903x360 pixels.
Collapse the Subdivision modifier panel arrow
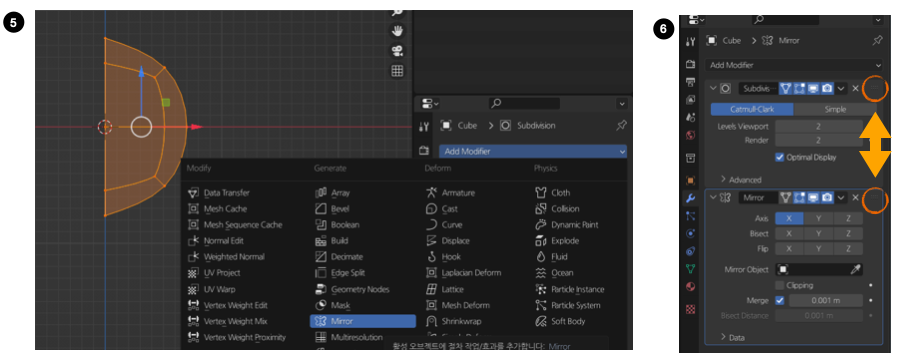pyautogui.click(x=713, y=89)
